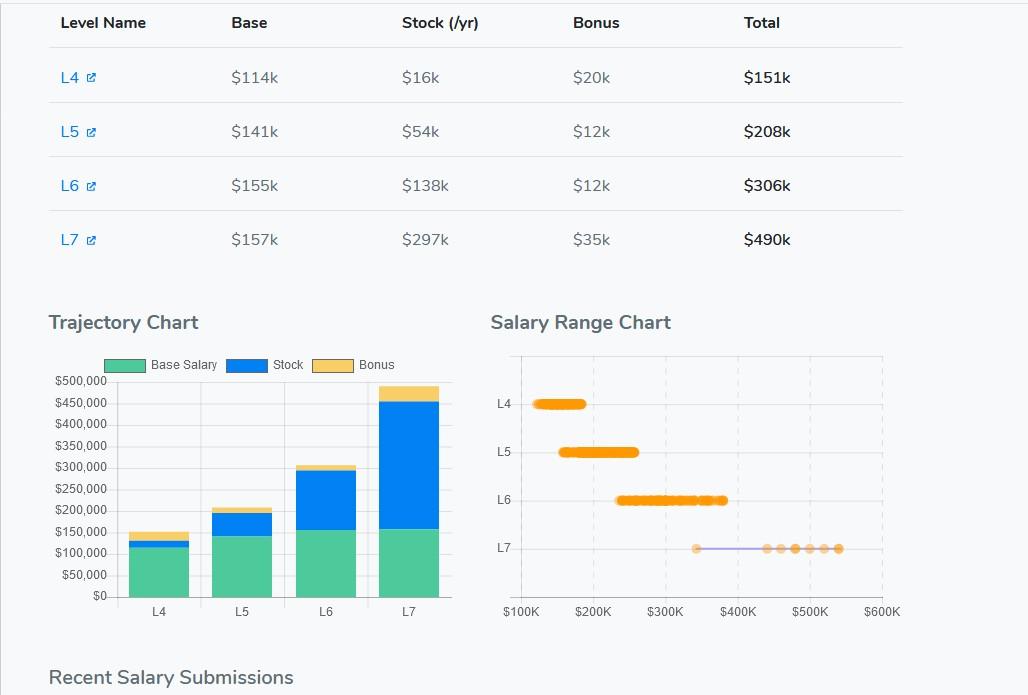Toggle the Bonus legend item
The width and height of the screenshot is (1028, 695).
click(376, 365)
